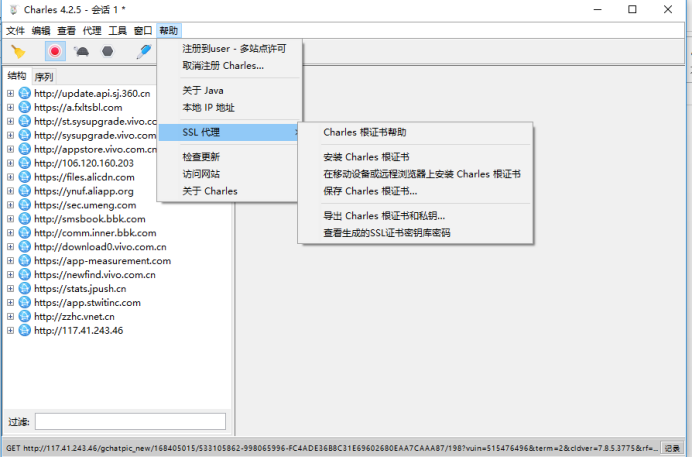Click globe icon for comm.inner.bbk.com
This screenshot has width=693, height=457.
25,233
